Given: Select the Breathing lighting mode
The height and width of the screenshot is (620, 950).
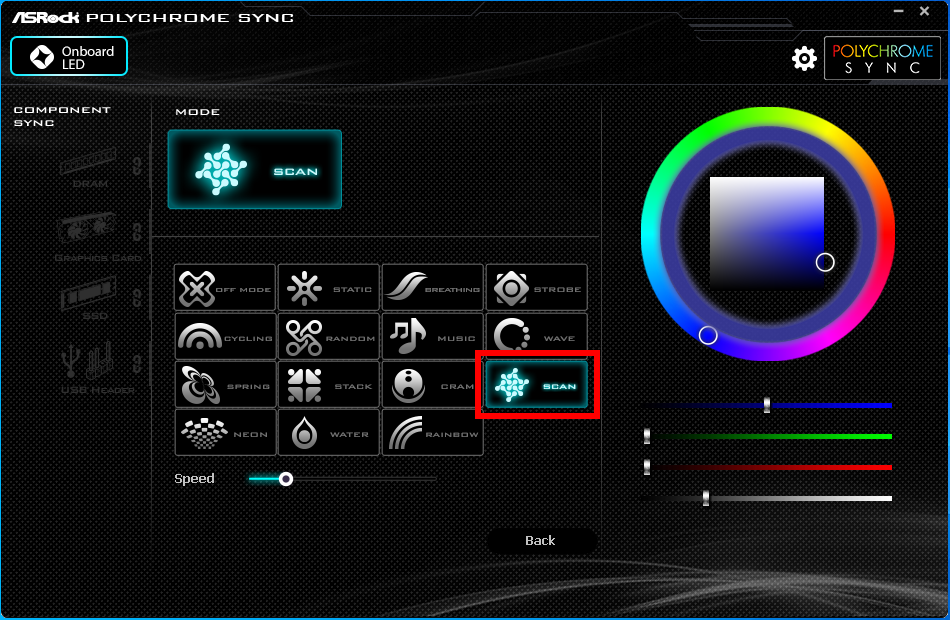Looking at the screenshot, I should tap(433, 287).
